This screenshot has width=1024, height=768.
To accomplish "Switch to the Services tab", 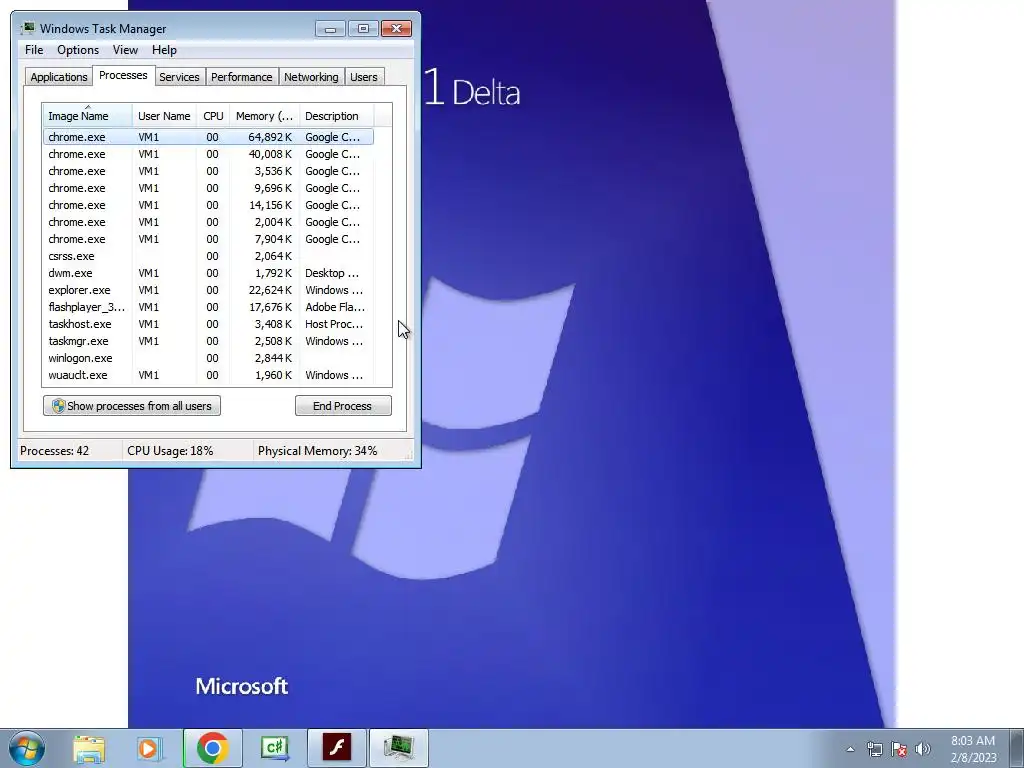I will [179, 77].
